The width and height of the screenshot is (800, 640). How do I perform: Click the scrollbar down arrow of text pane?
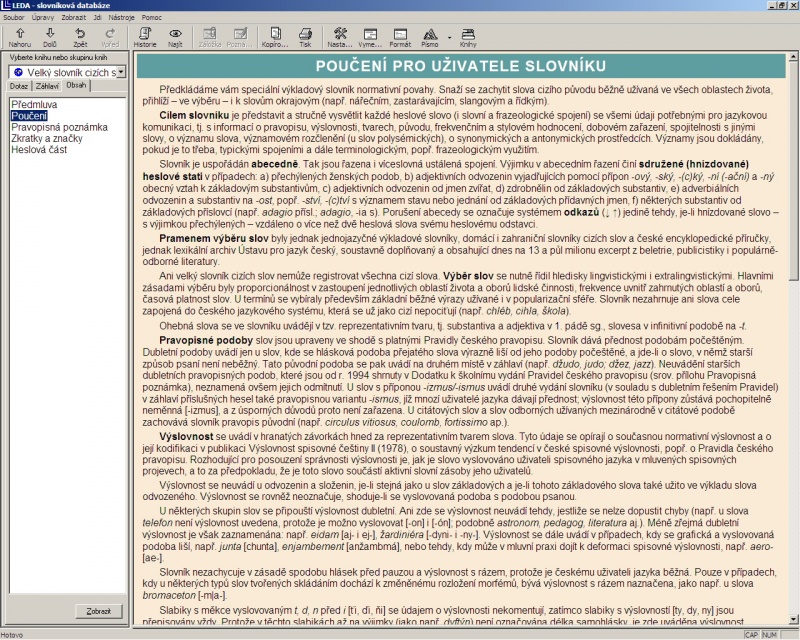pos(793,620)
